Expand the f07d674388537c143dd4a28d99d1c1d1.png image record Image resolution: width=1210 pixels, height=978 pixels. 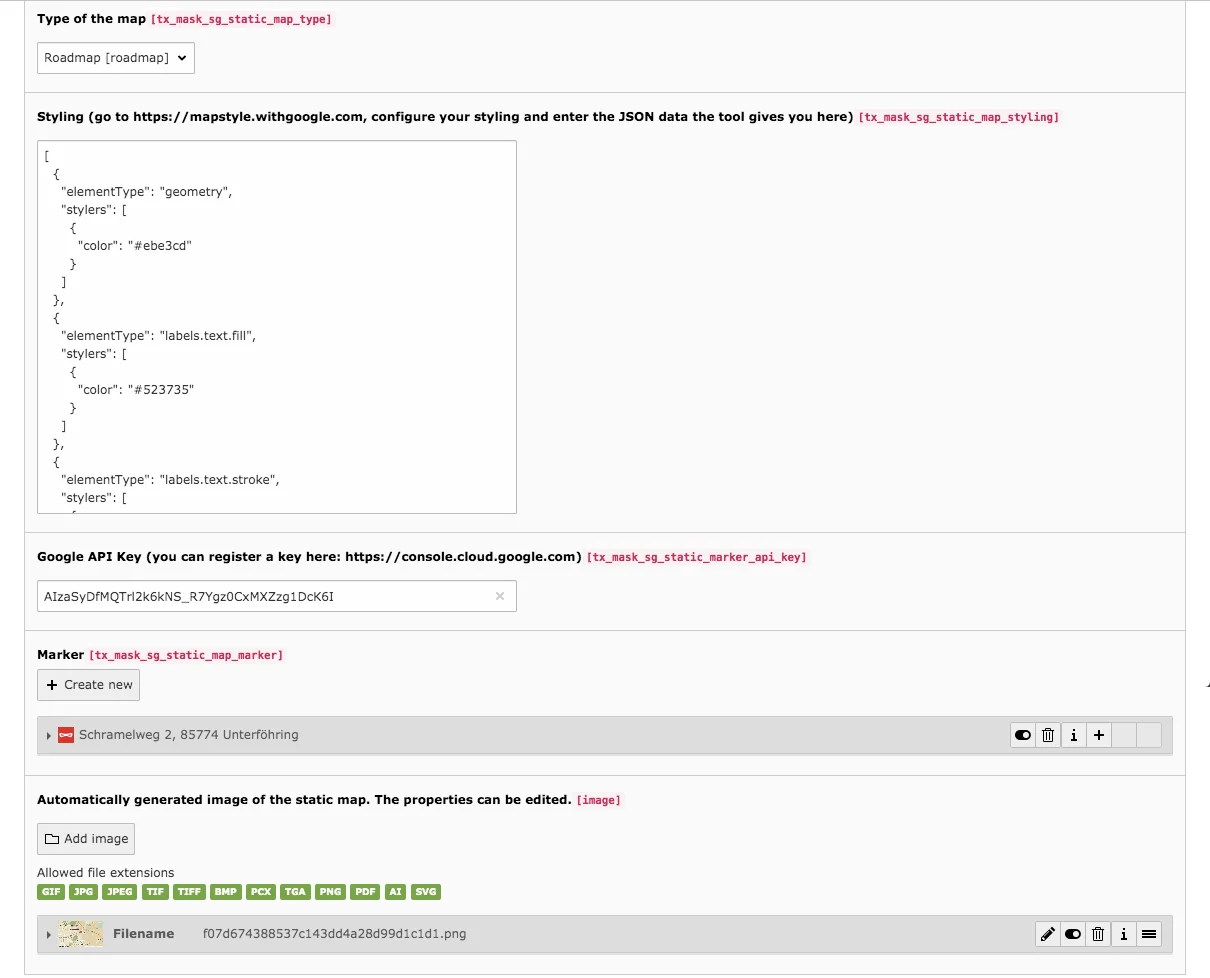tap(48, 934)
